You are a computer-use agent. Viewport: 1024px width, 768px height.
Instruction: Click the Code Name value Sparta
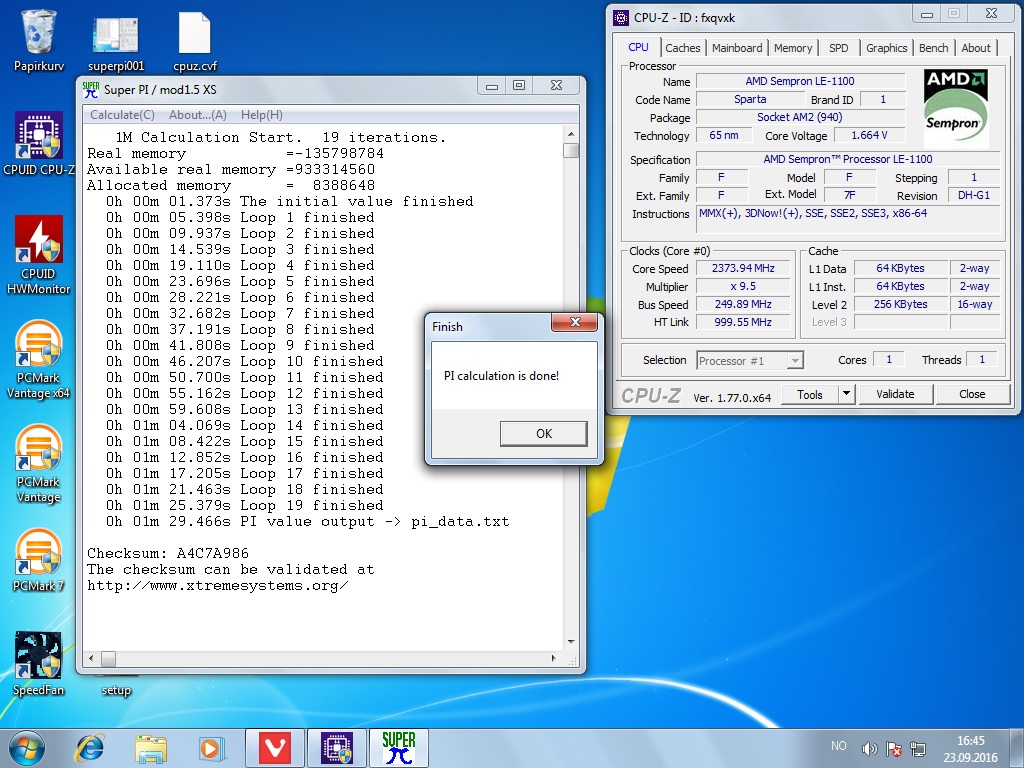coord(750,99)
